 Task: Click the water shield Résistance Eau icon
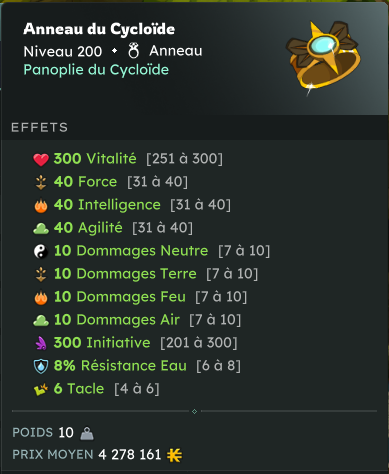pyautogui.click(x=41, y=366)
